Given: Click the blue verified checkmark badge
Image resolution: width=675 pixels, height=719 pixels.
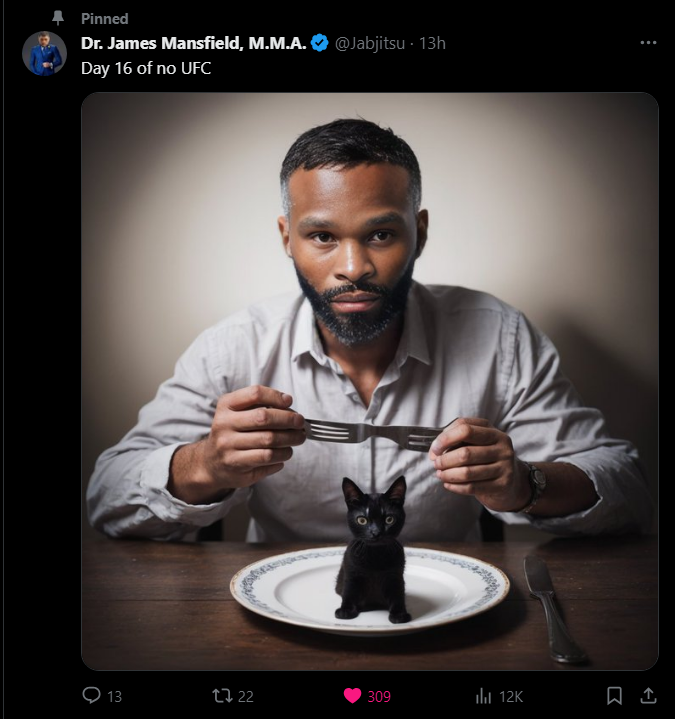Looking at the screenshot, I should (320, 43).
